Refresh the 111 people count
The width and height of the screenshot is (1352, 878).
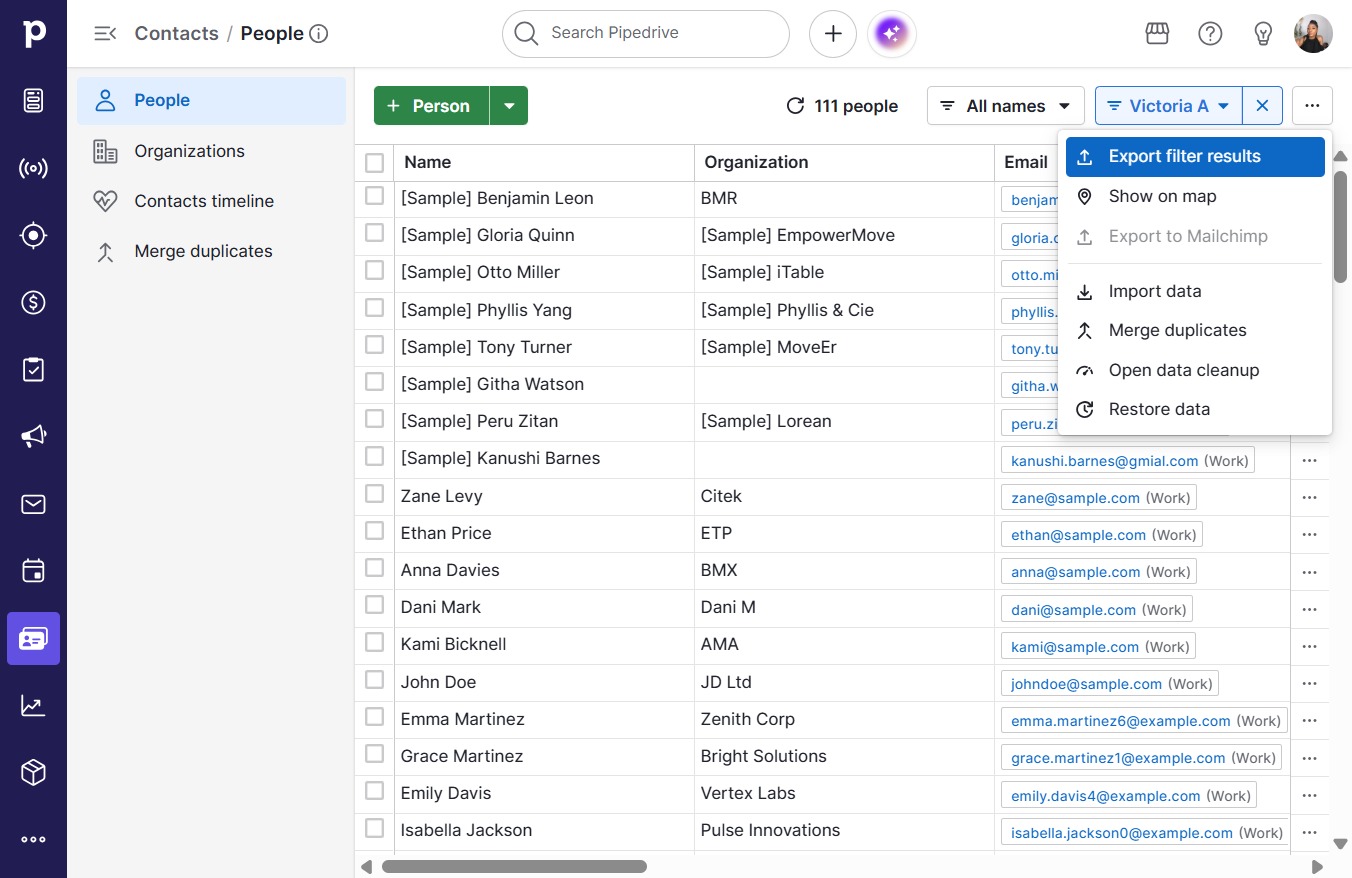coord(795,106)
